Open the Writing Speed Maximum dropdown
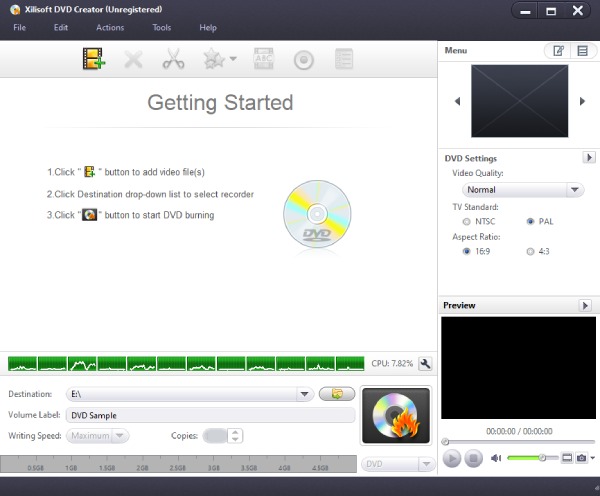This screenshot has height=496, width=600. (x=98, y=436)
